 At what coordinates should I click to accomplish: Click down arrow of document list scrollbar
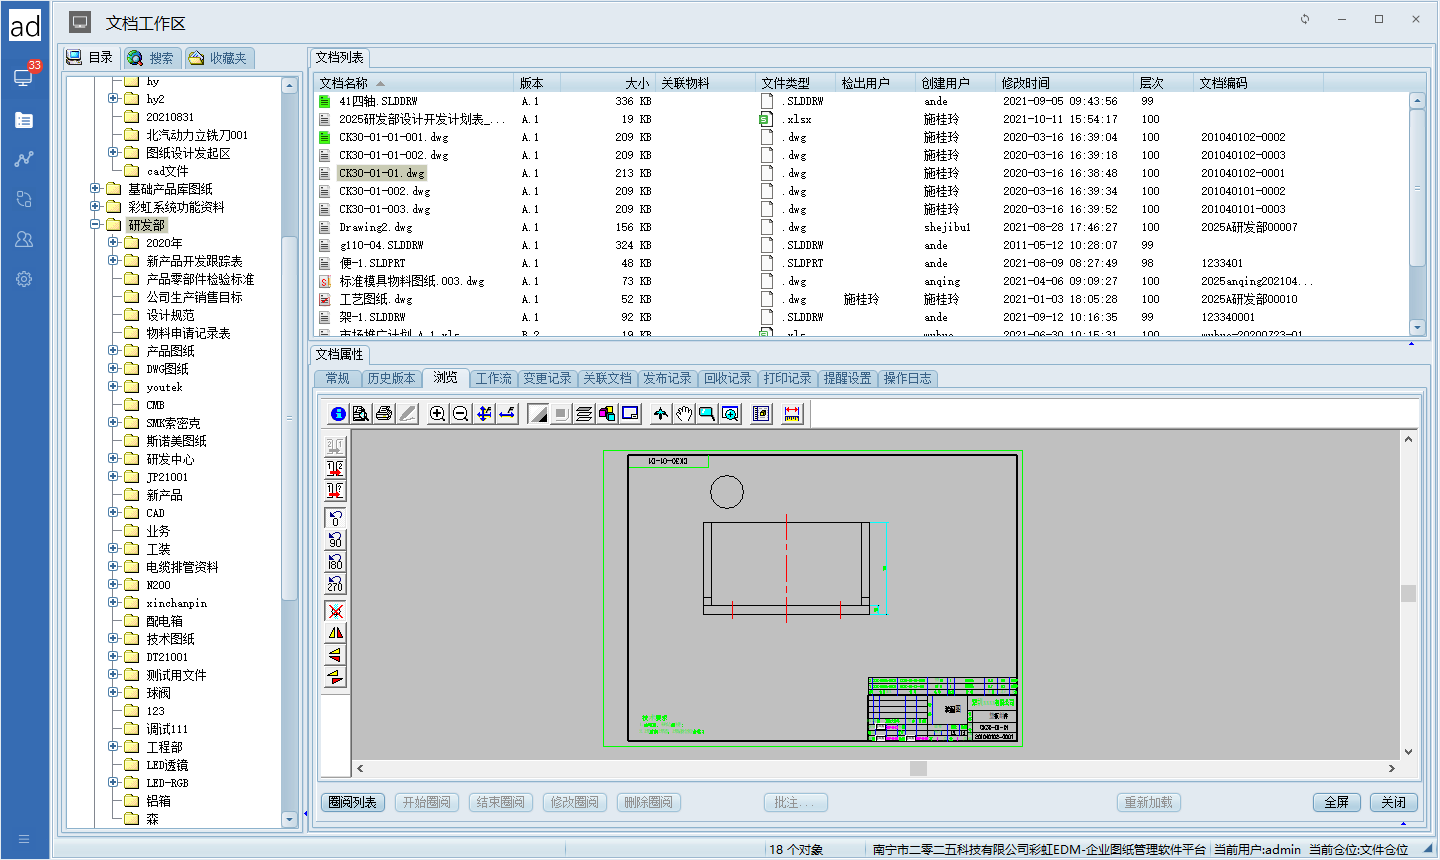click(1416, 327)
